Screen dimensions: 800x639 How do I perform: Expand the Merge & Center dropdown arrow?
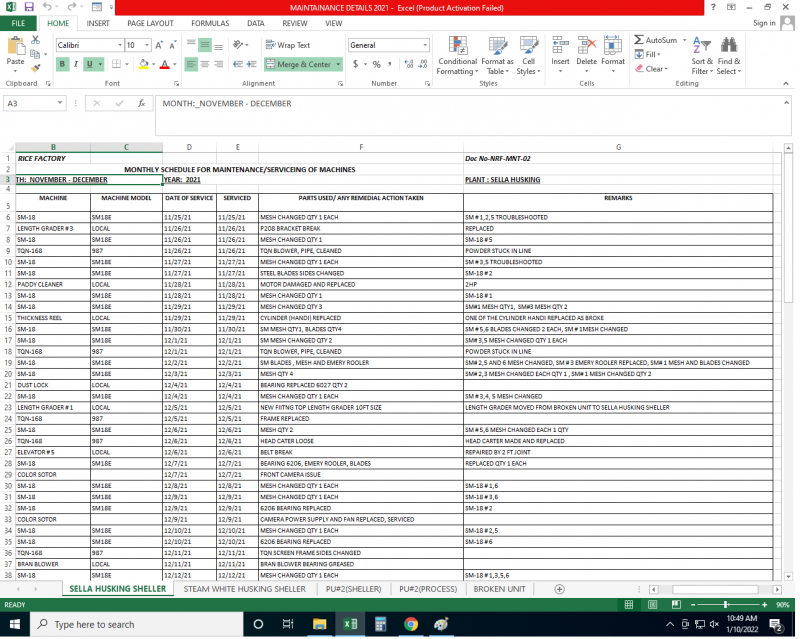pos(338,64)
